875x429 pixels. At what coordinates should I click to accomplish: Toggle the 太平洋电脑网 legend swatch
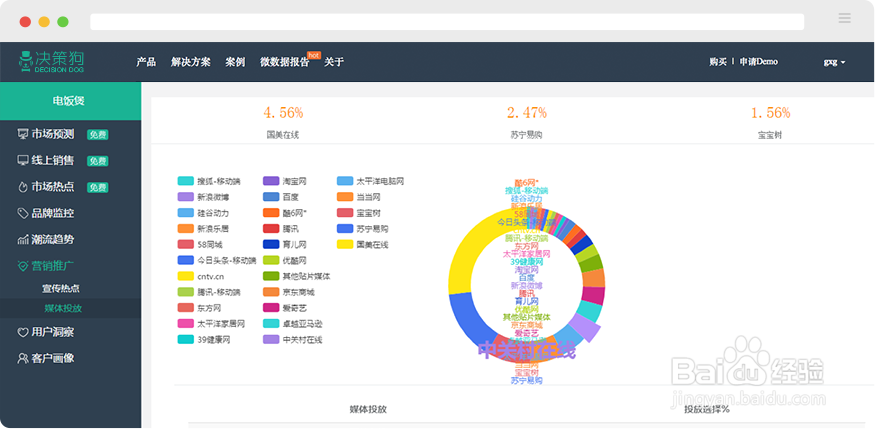click(345, 181)
